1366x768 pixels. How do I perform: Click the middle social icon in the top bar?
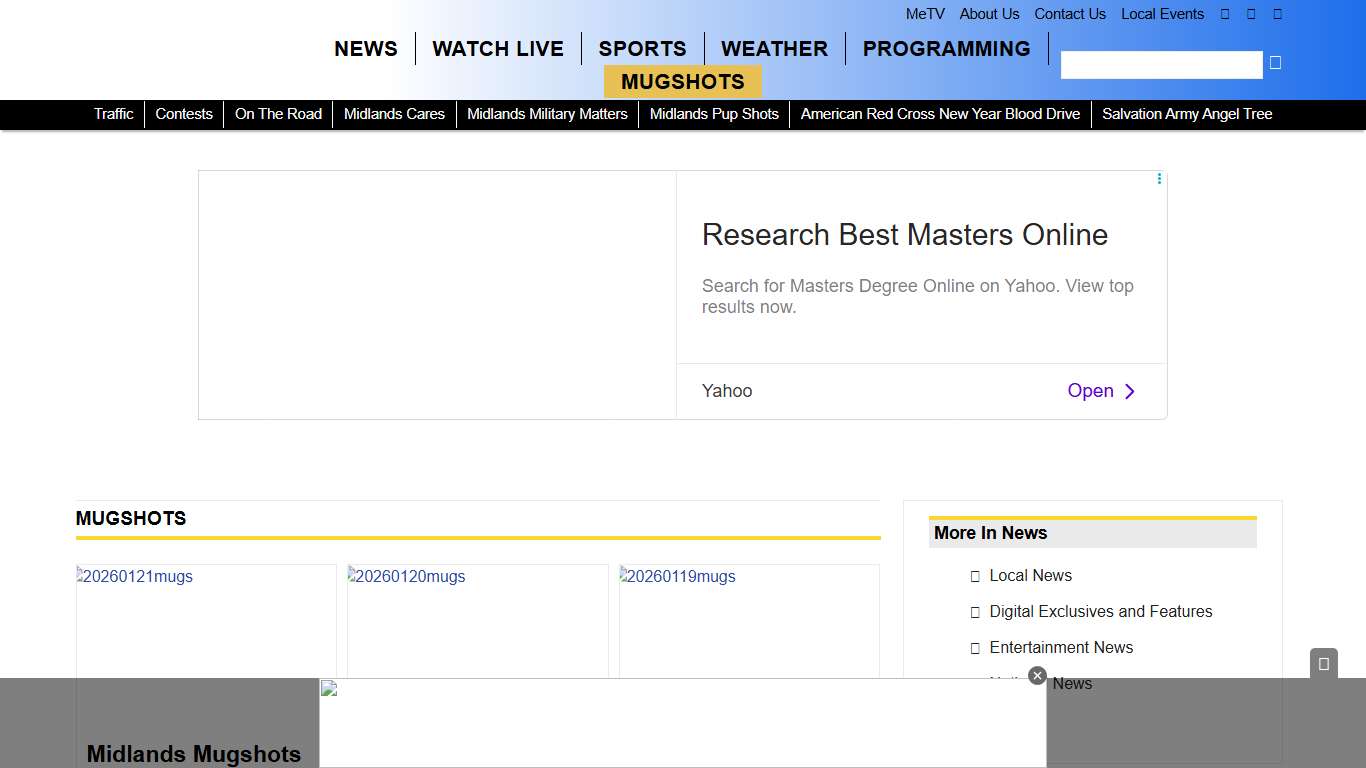coord(1251,14)
